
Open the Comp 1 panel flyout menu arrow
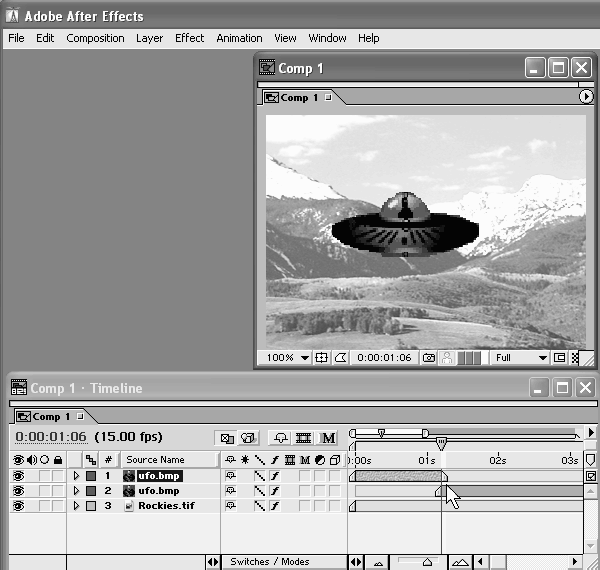pyautogui.click(x=586, y=97)
